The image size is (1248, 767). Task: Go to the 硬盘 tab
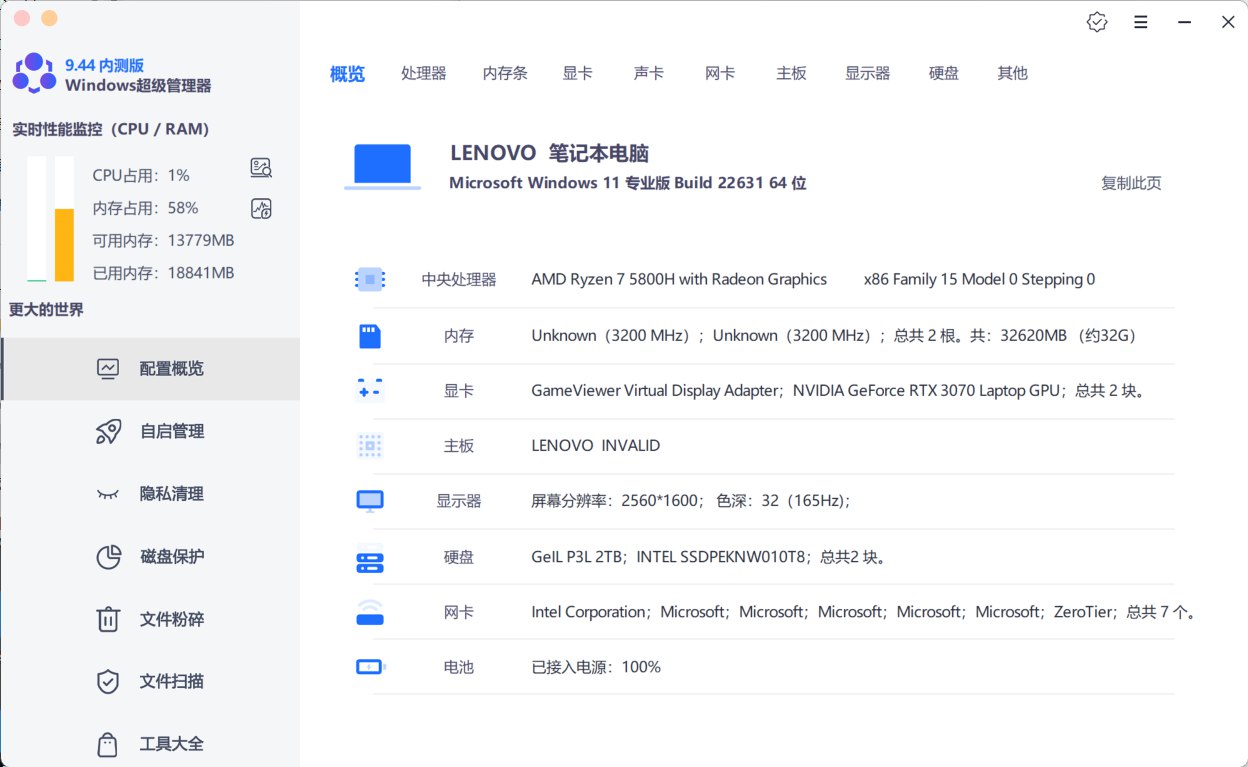943,73
